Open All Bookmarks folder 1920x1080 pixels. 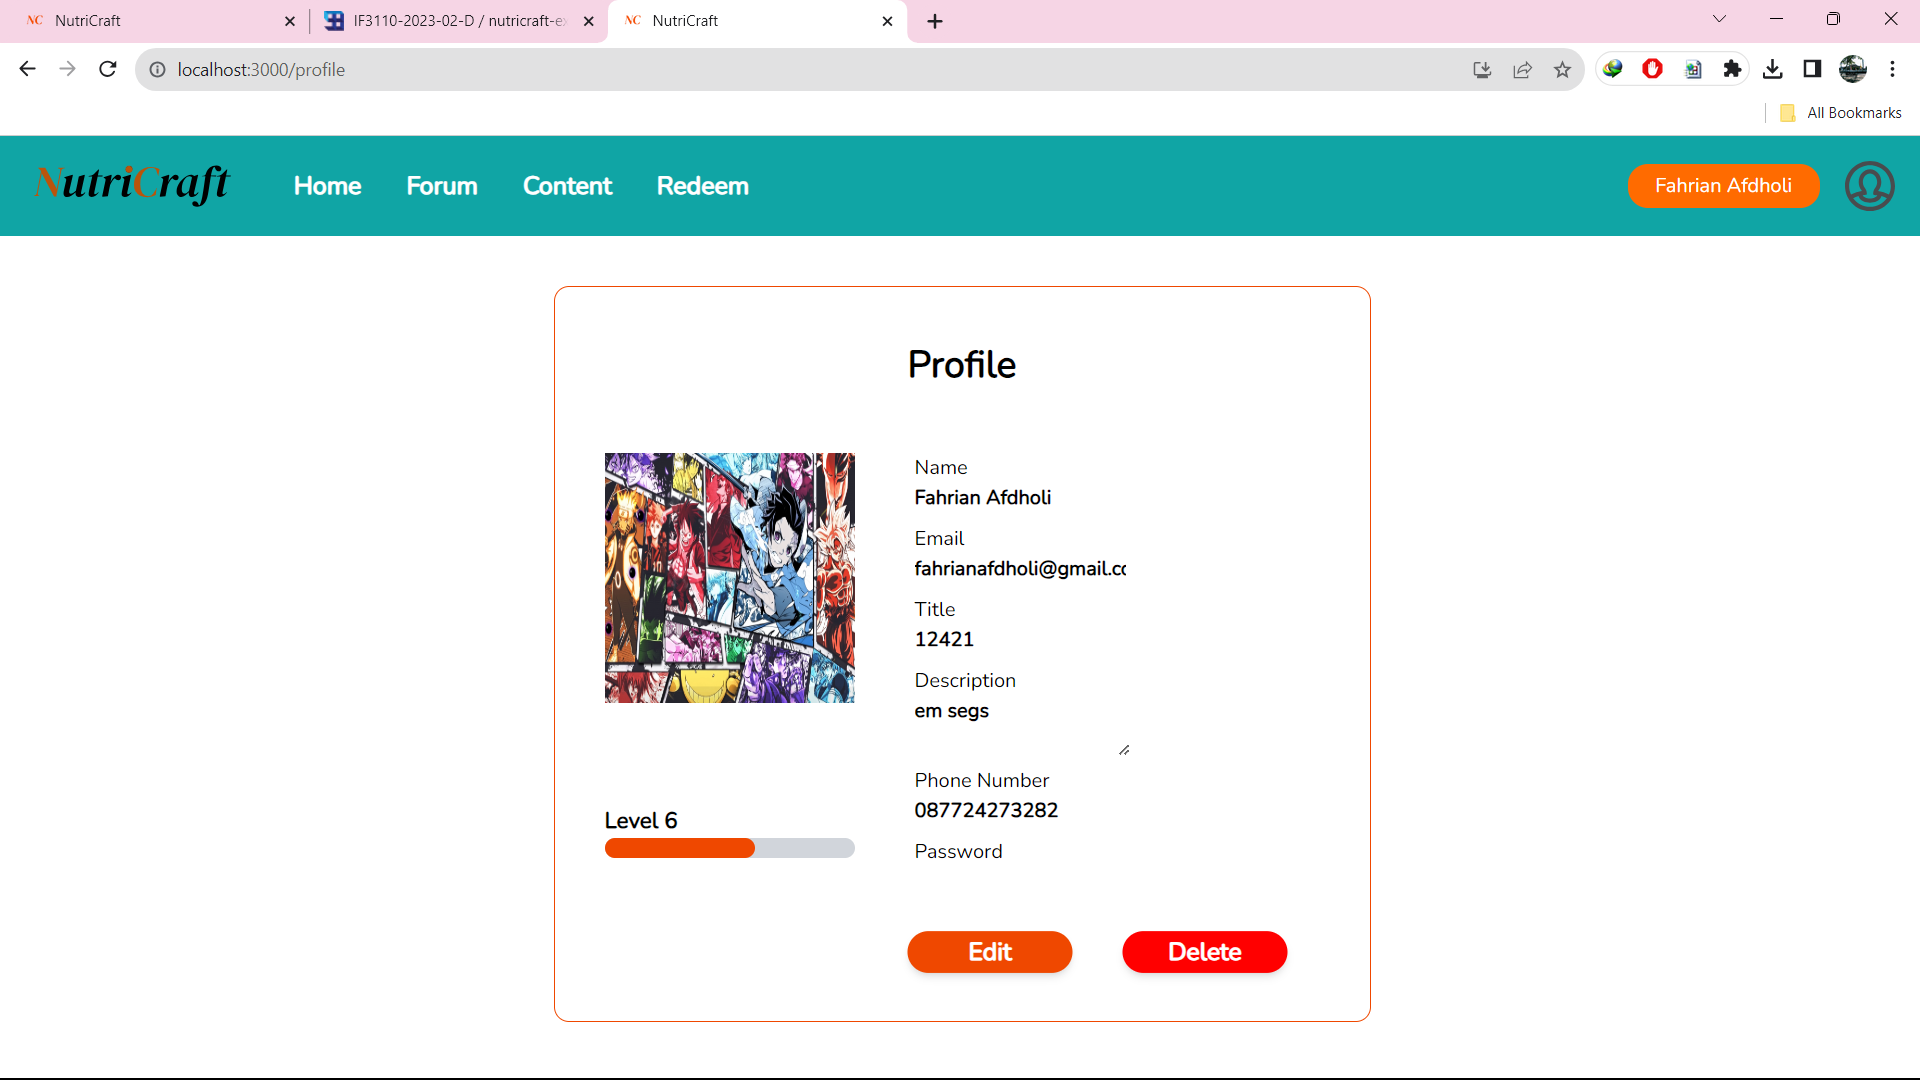click(1841, 113)
